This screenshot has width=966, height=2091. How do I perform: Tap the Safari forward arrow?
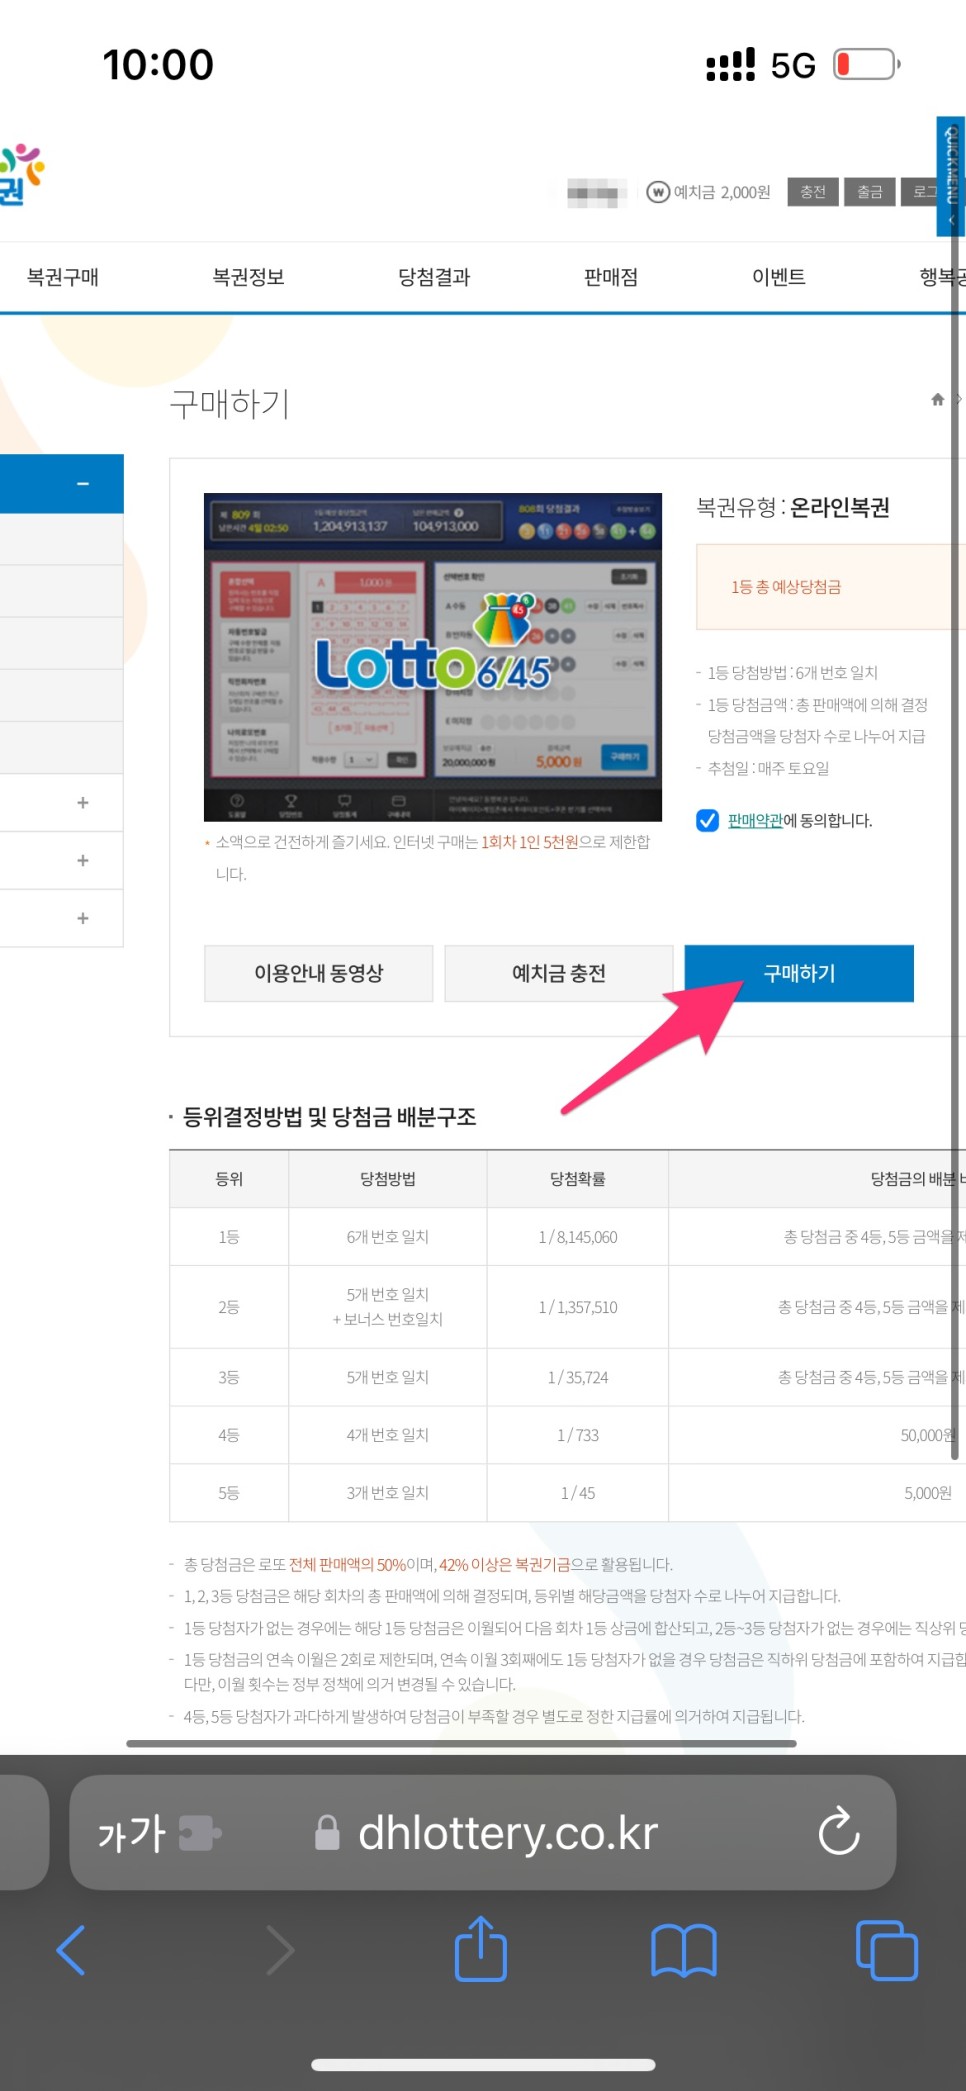tap(280, 1950)
